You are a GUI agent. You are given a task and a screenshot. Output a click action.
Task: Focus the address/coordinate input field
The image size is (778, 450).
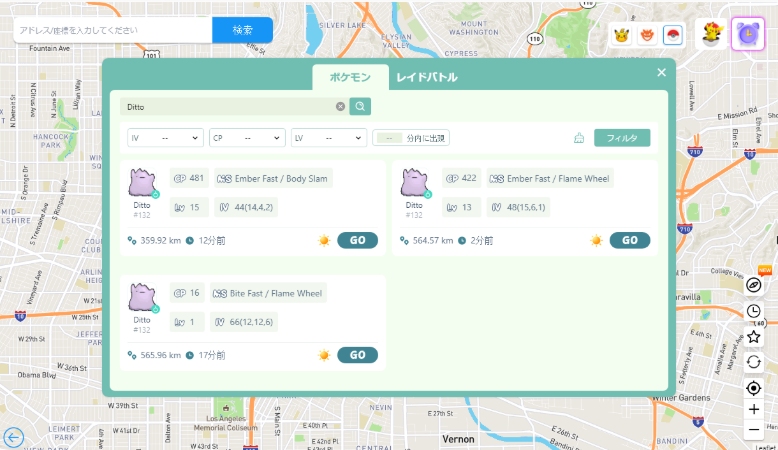pyautogui.click(x=113, y=30)
